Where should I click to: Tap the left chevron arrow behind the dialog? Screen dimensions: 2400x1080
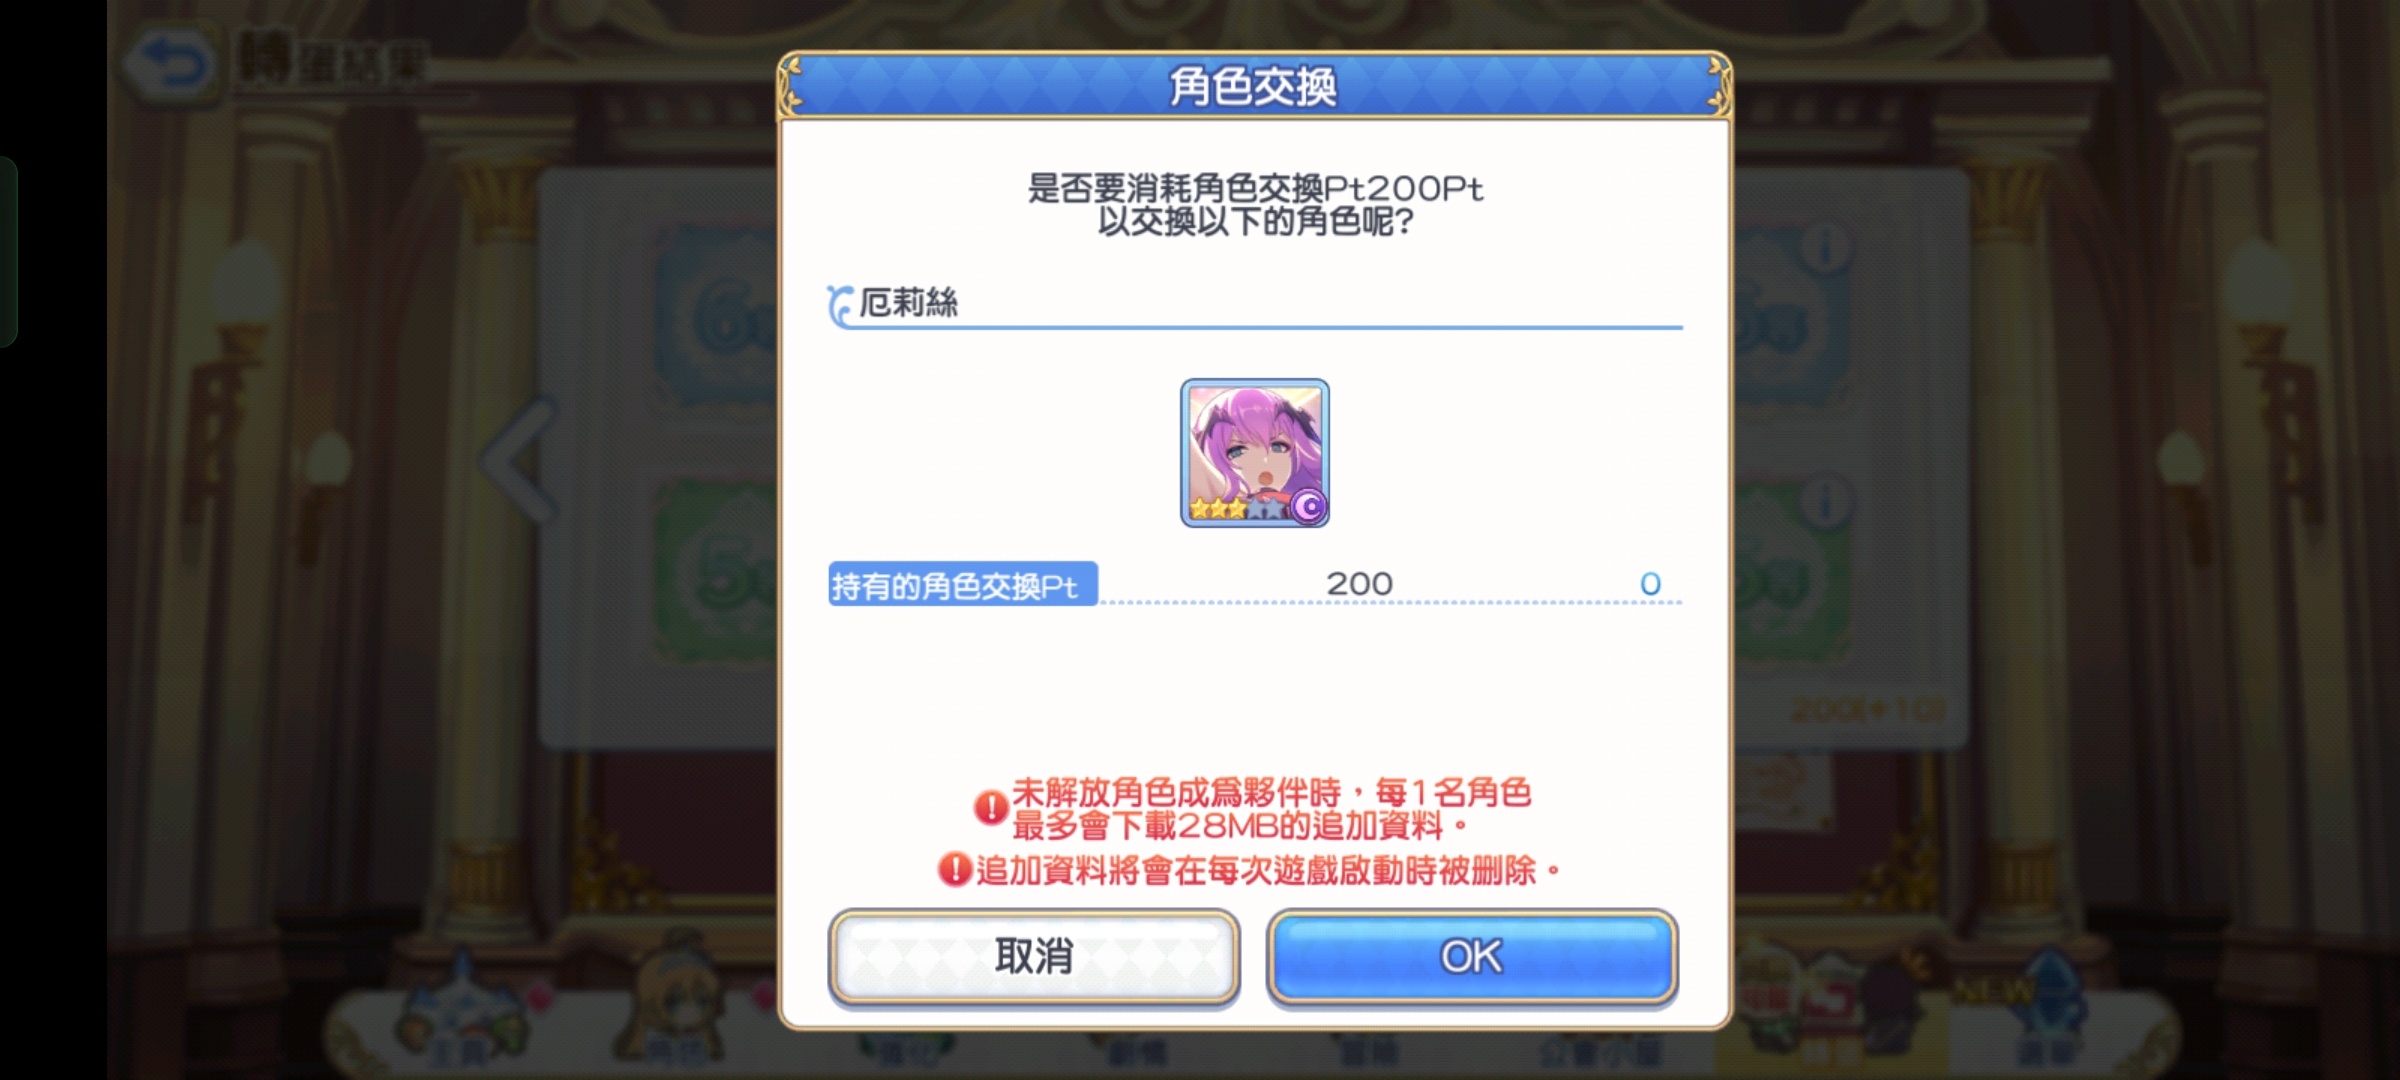518,462
